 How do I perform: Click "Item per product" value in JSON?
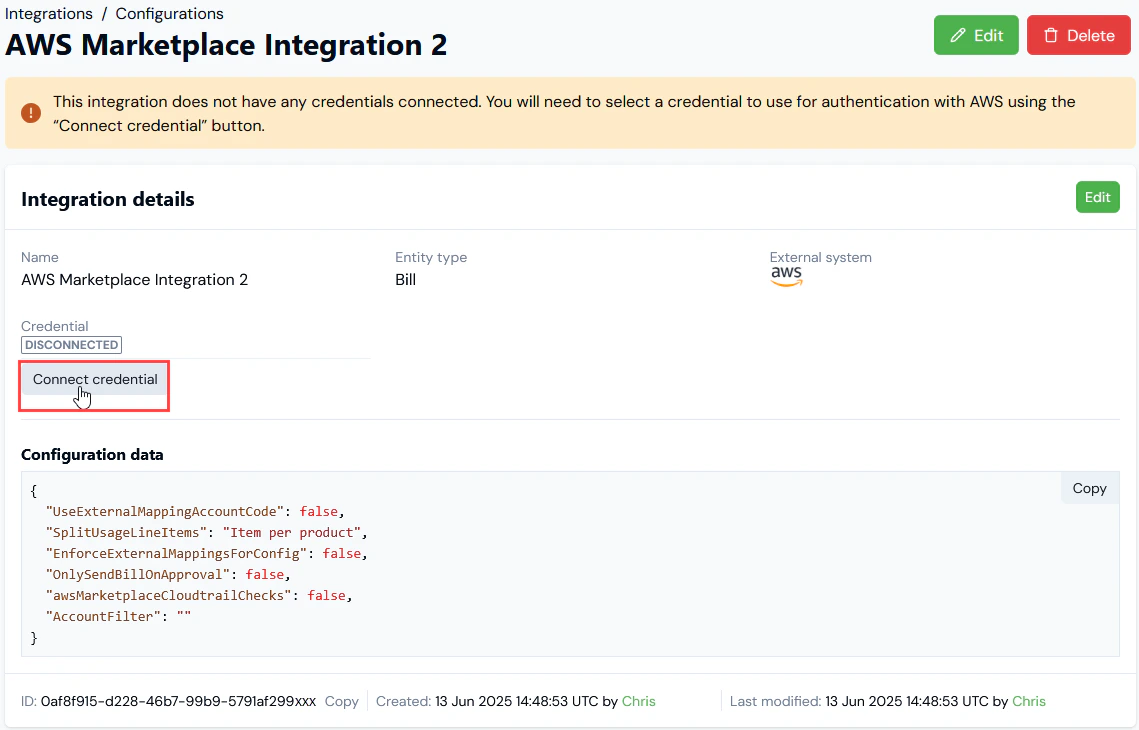[x=292, y=532]
